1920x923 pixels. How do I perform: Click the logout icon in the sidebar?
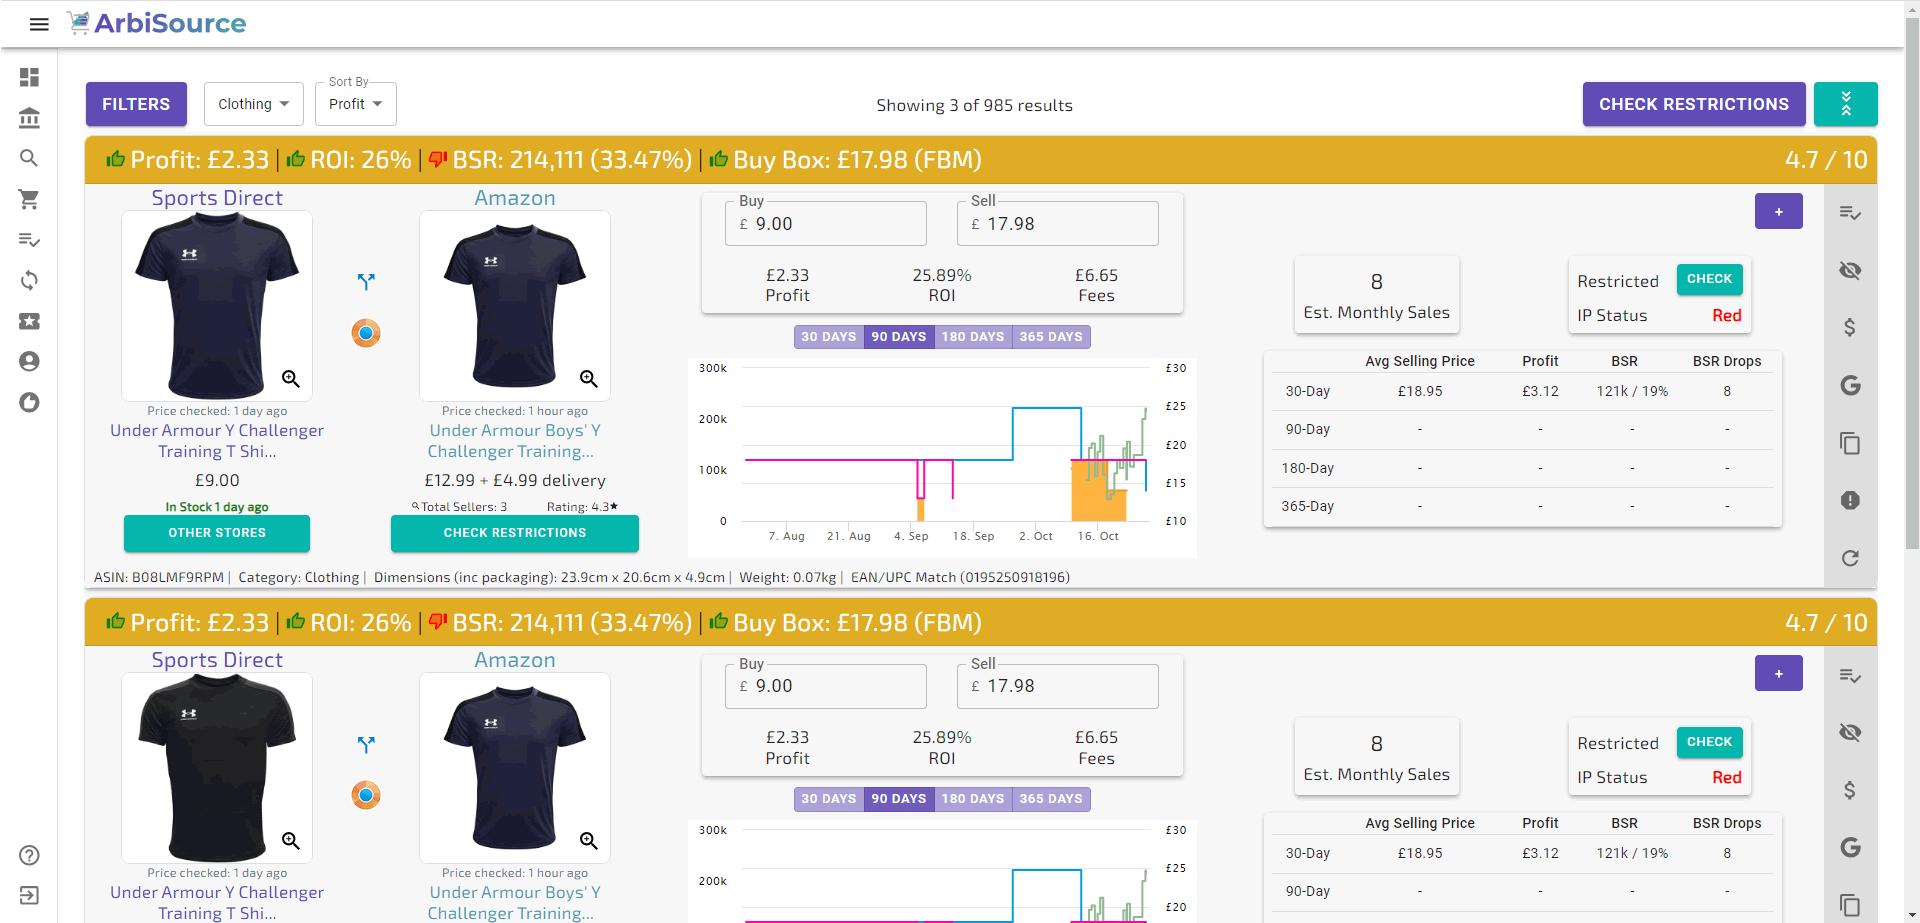click(x=29, y=895)
